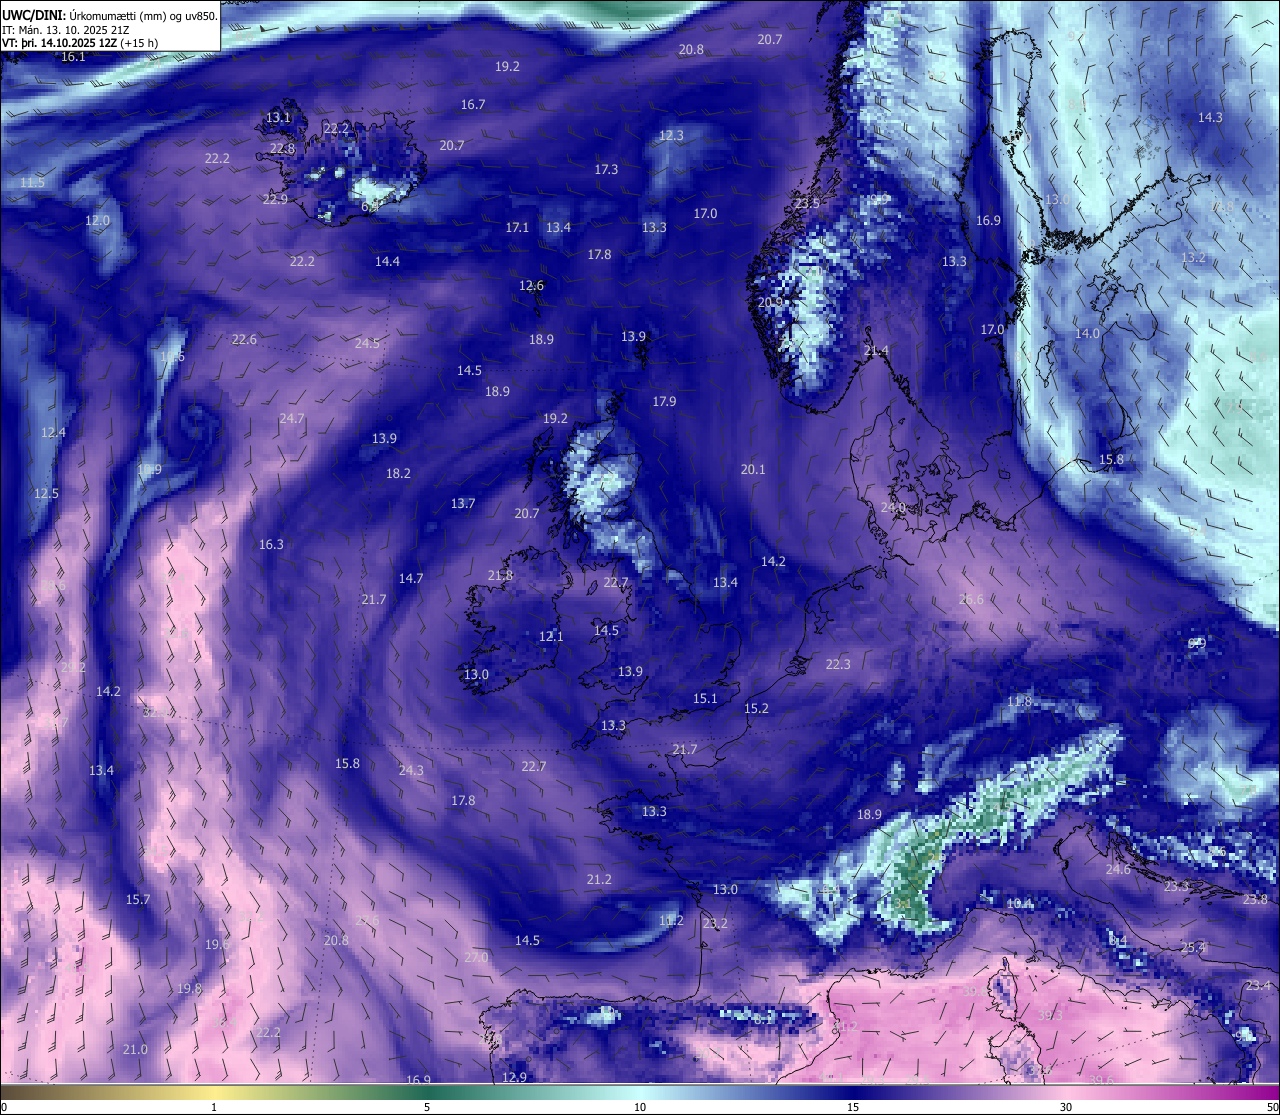The height and width of the screenshot is (1115, 1280).
Task: Click the UWC/DINI title in the legend box
Action: tap(33, 15)
